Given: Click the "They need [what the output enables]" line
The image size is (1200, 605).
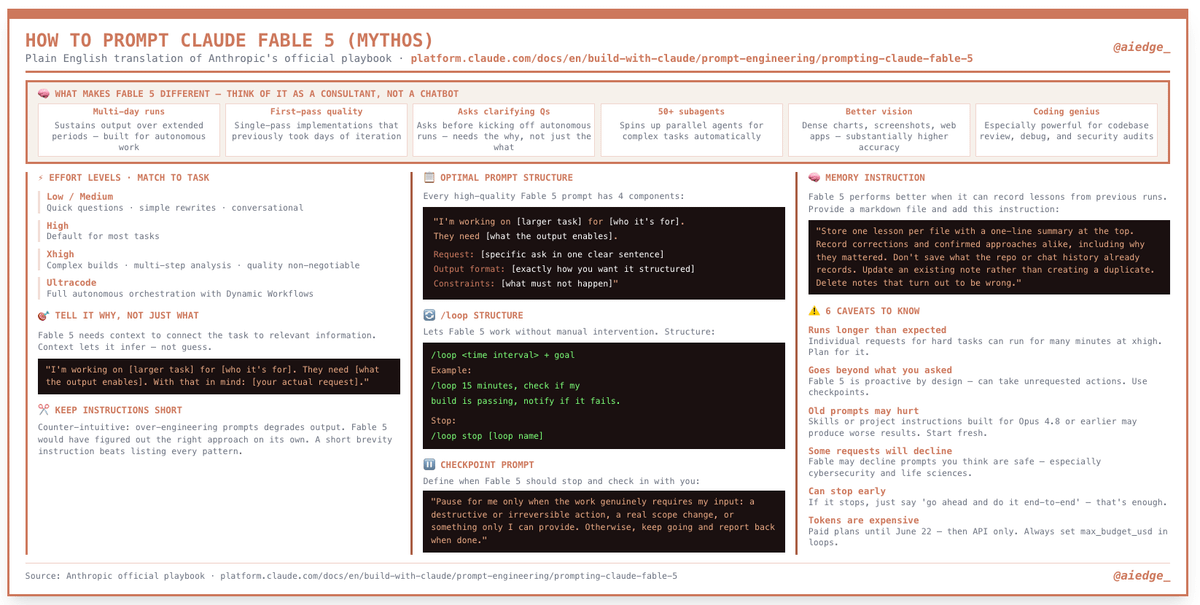Looking at the screenshot, I should (x=525, y=237).
